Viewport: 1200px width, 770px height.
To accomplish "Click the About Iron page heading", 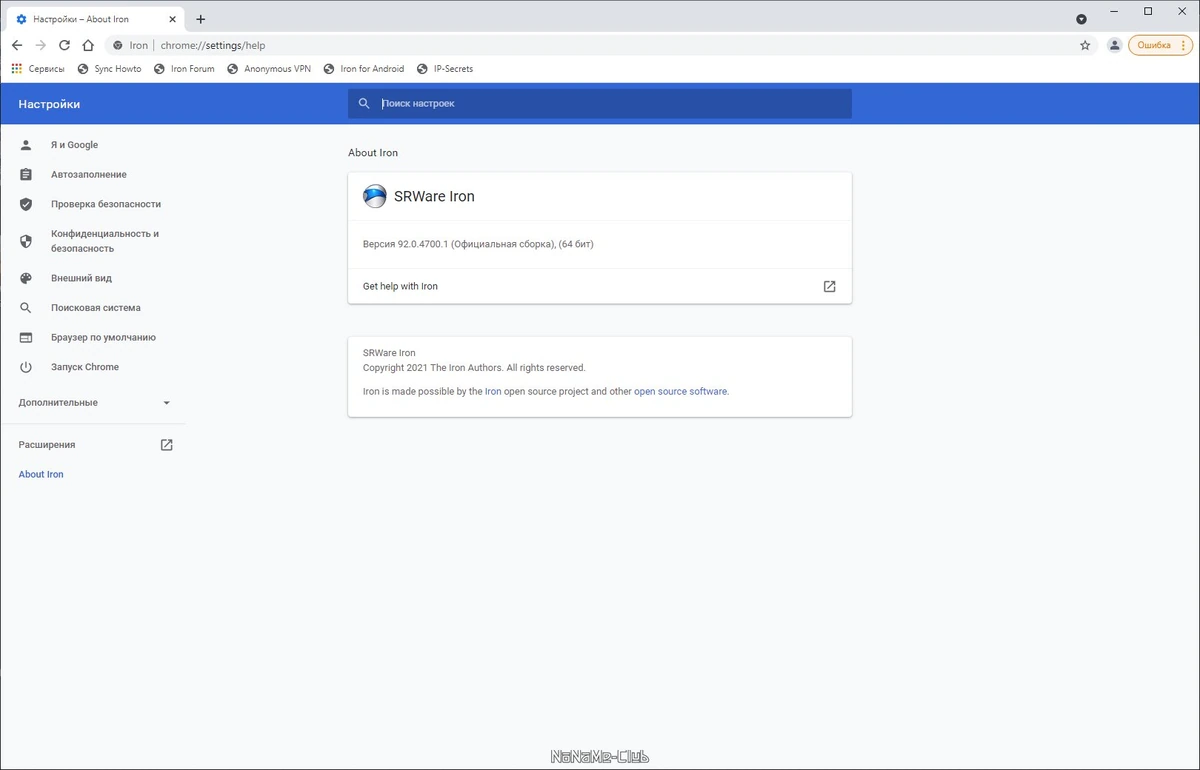I will tap(373, 153).
